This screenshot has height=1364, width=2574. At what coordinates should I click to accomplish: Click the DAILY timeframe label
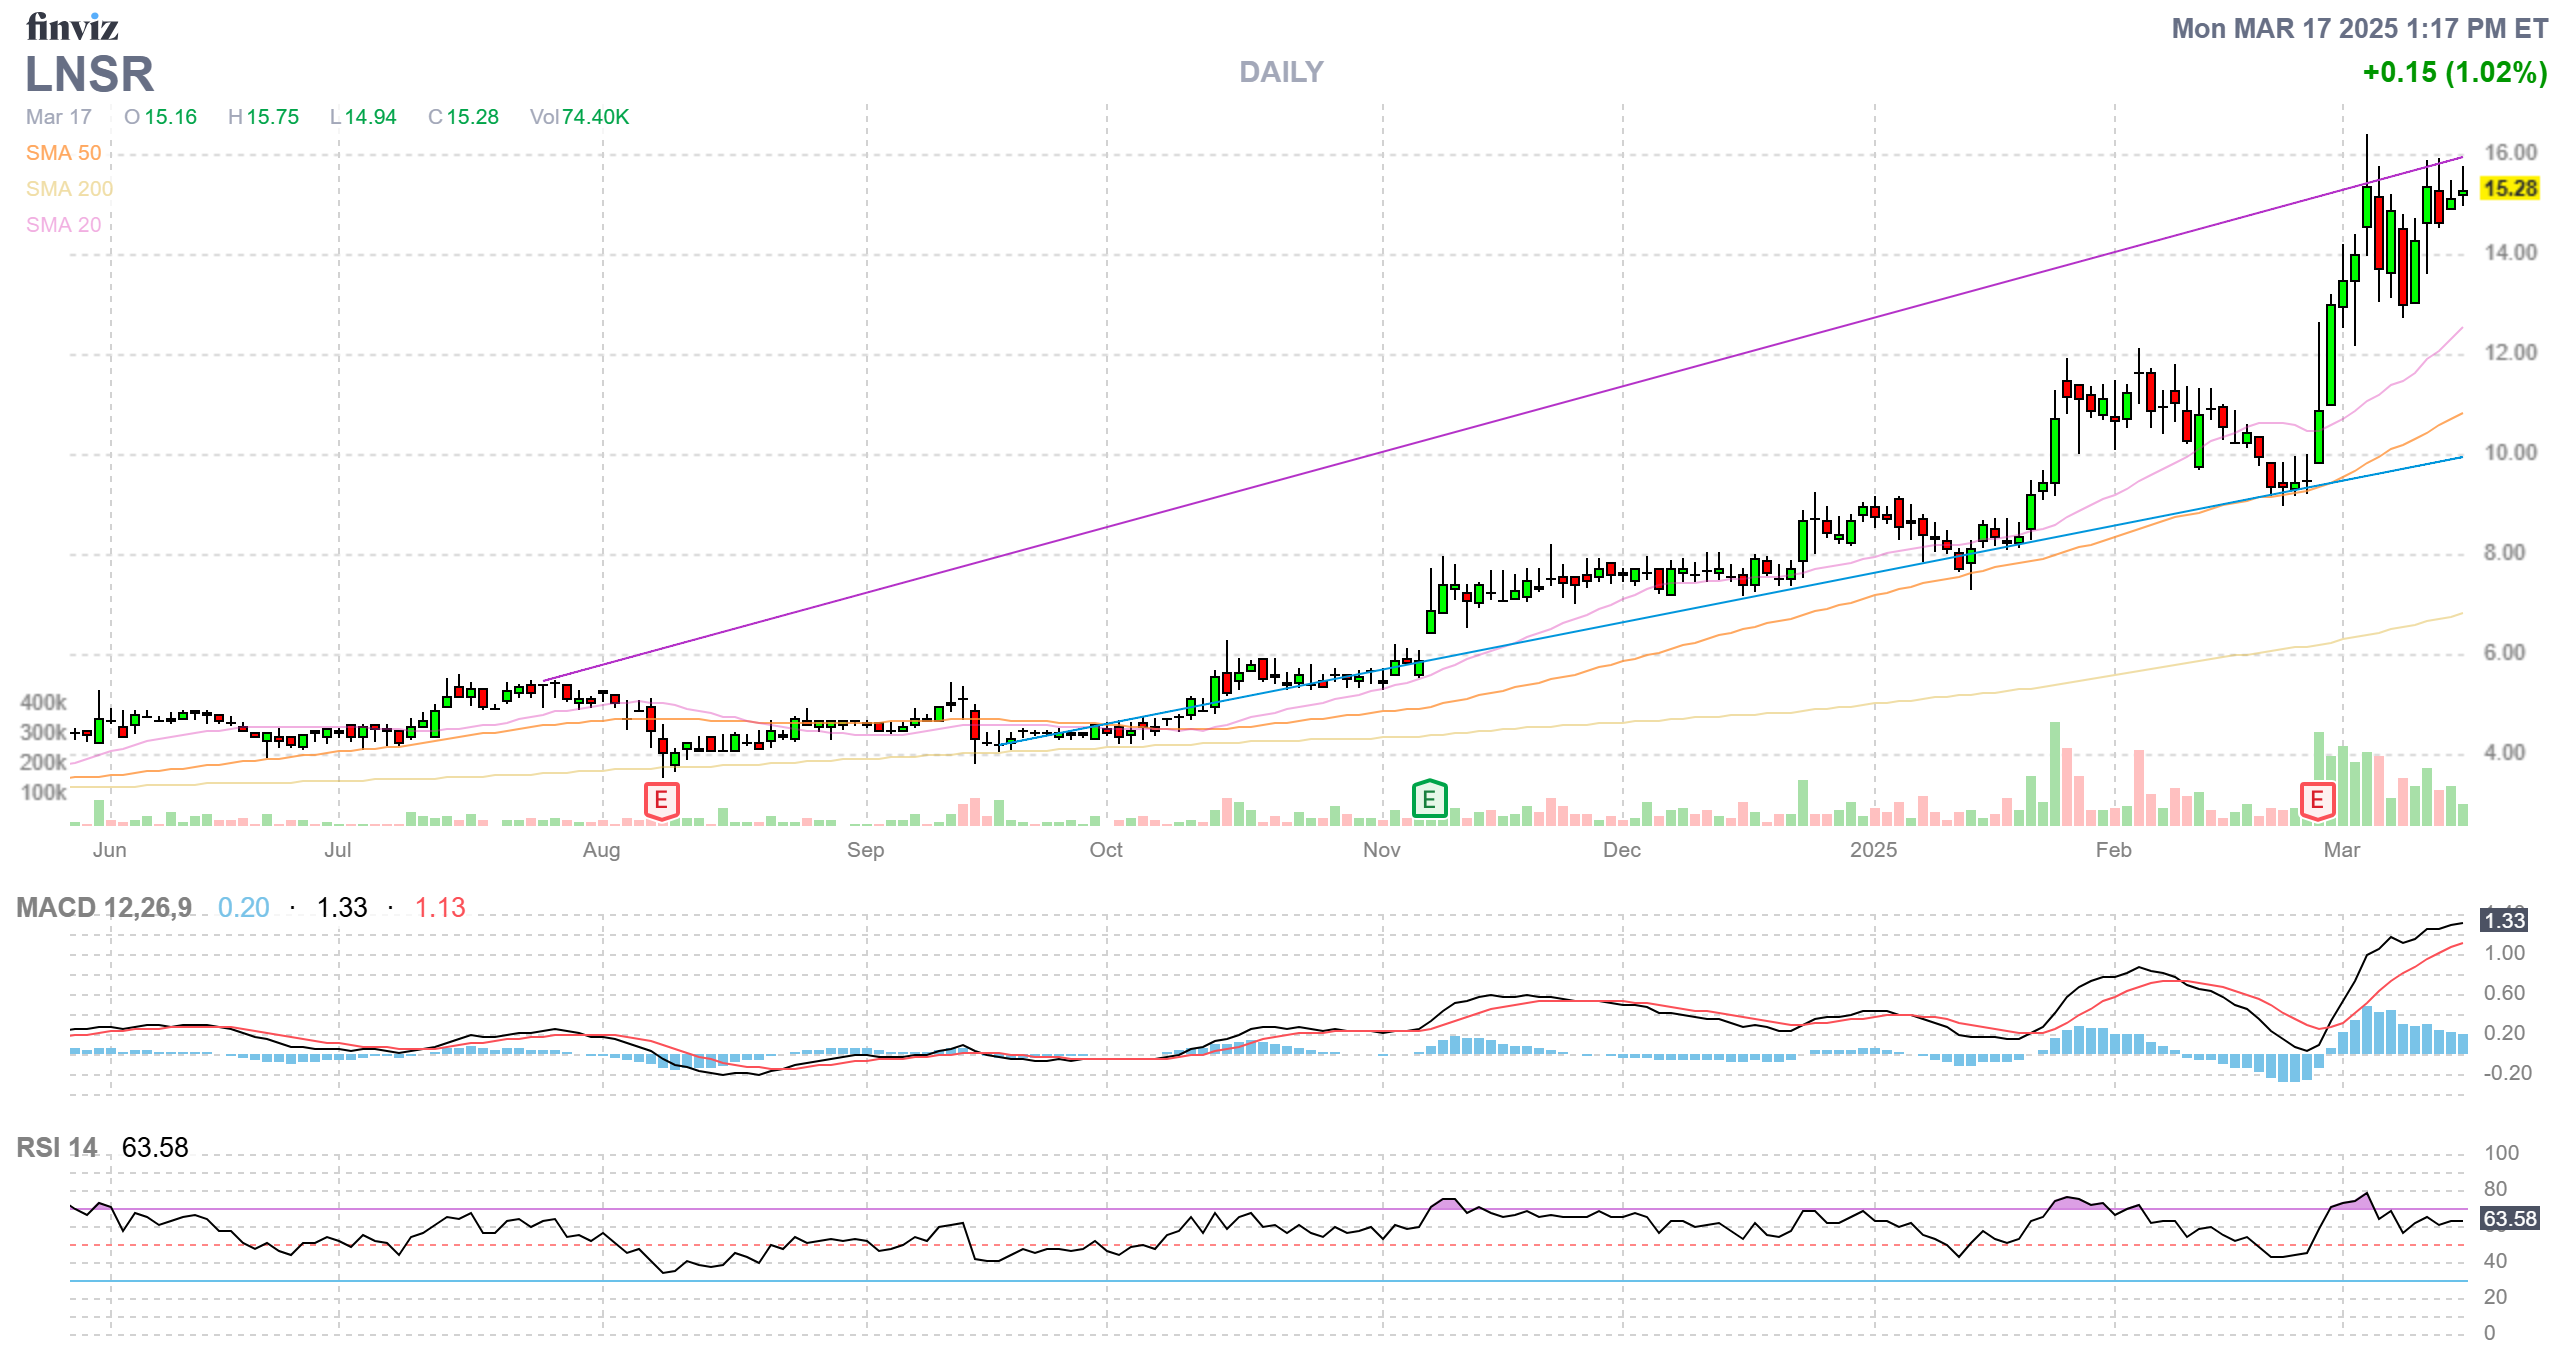(1281, 72)
